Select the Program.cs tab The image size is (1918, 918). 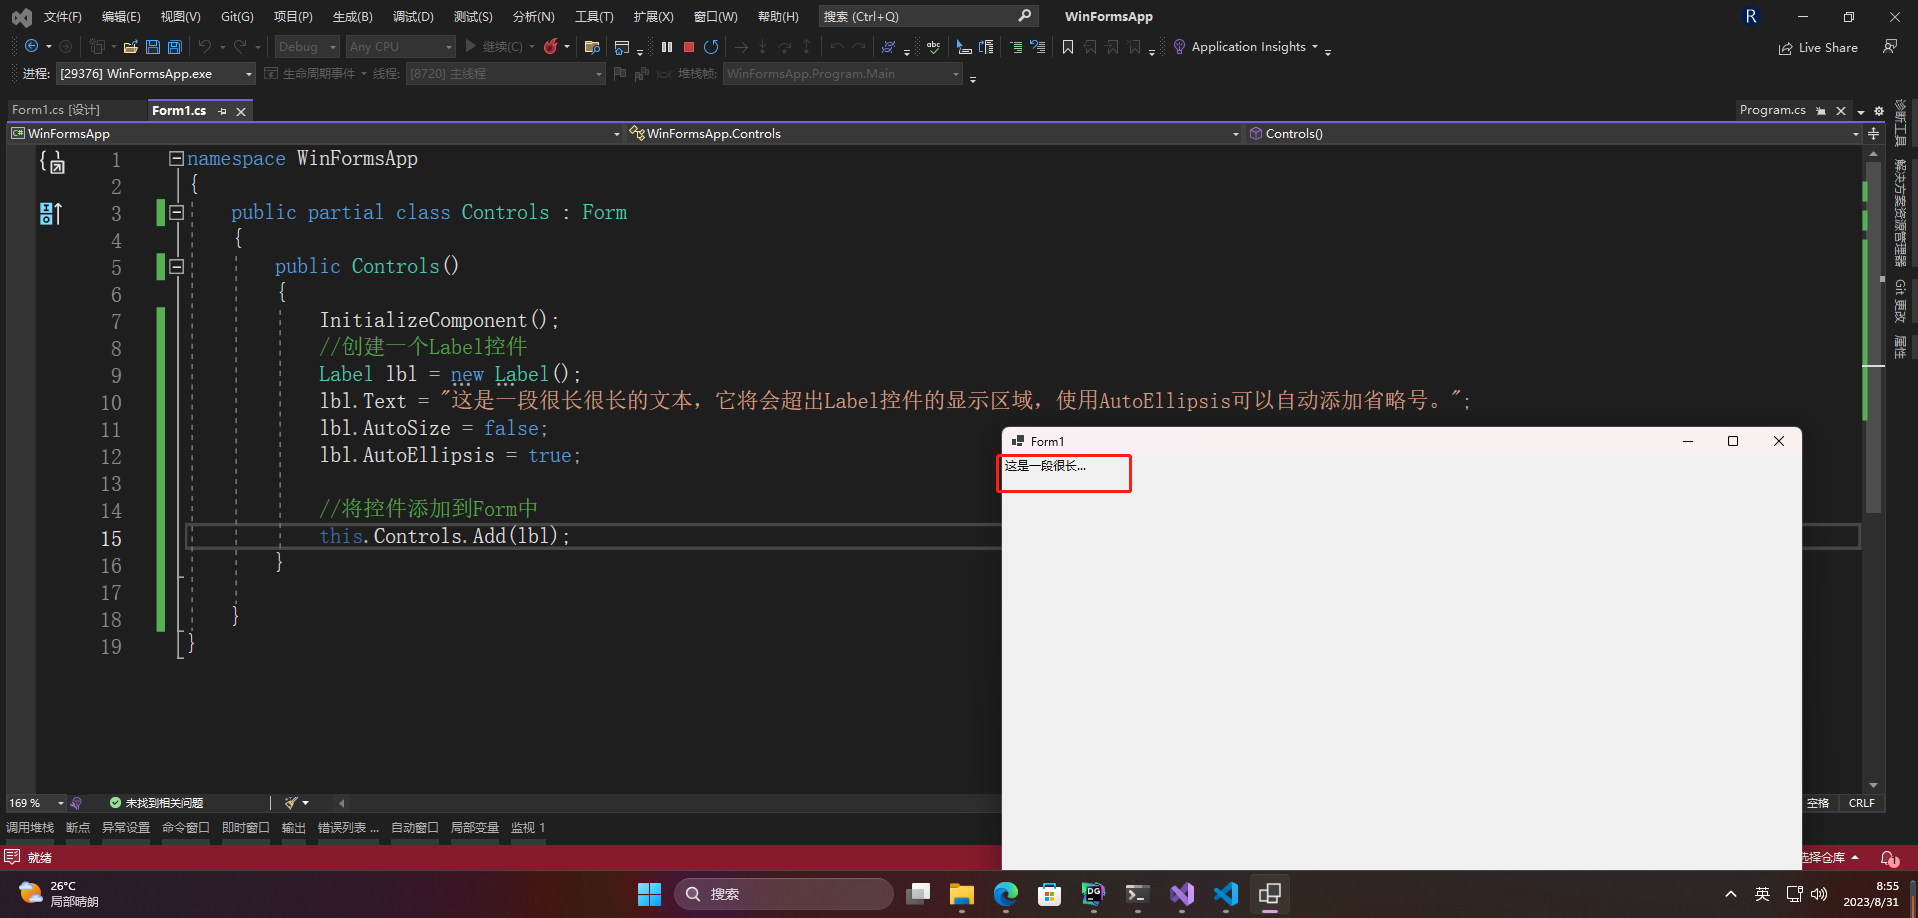click(x=1772, y=110)
